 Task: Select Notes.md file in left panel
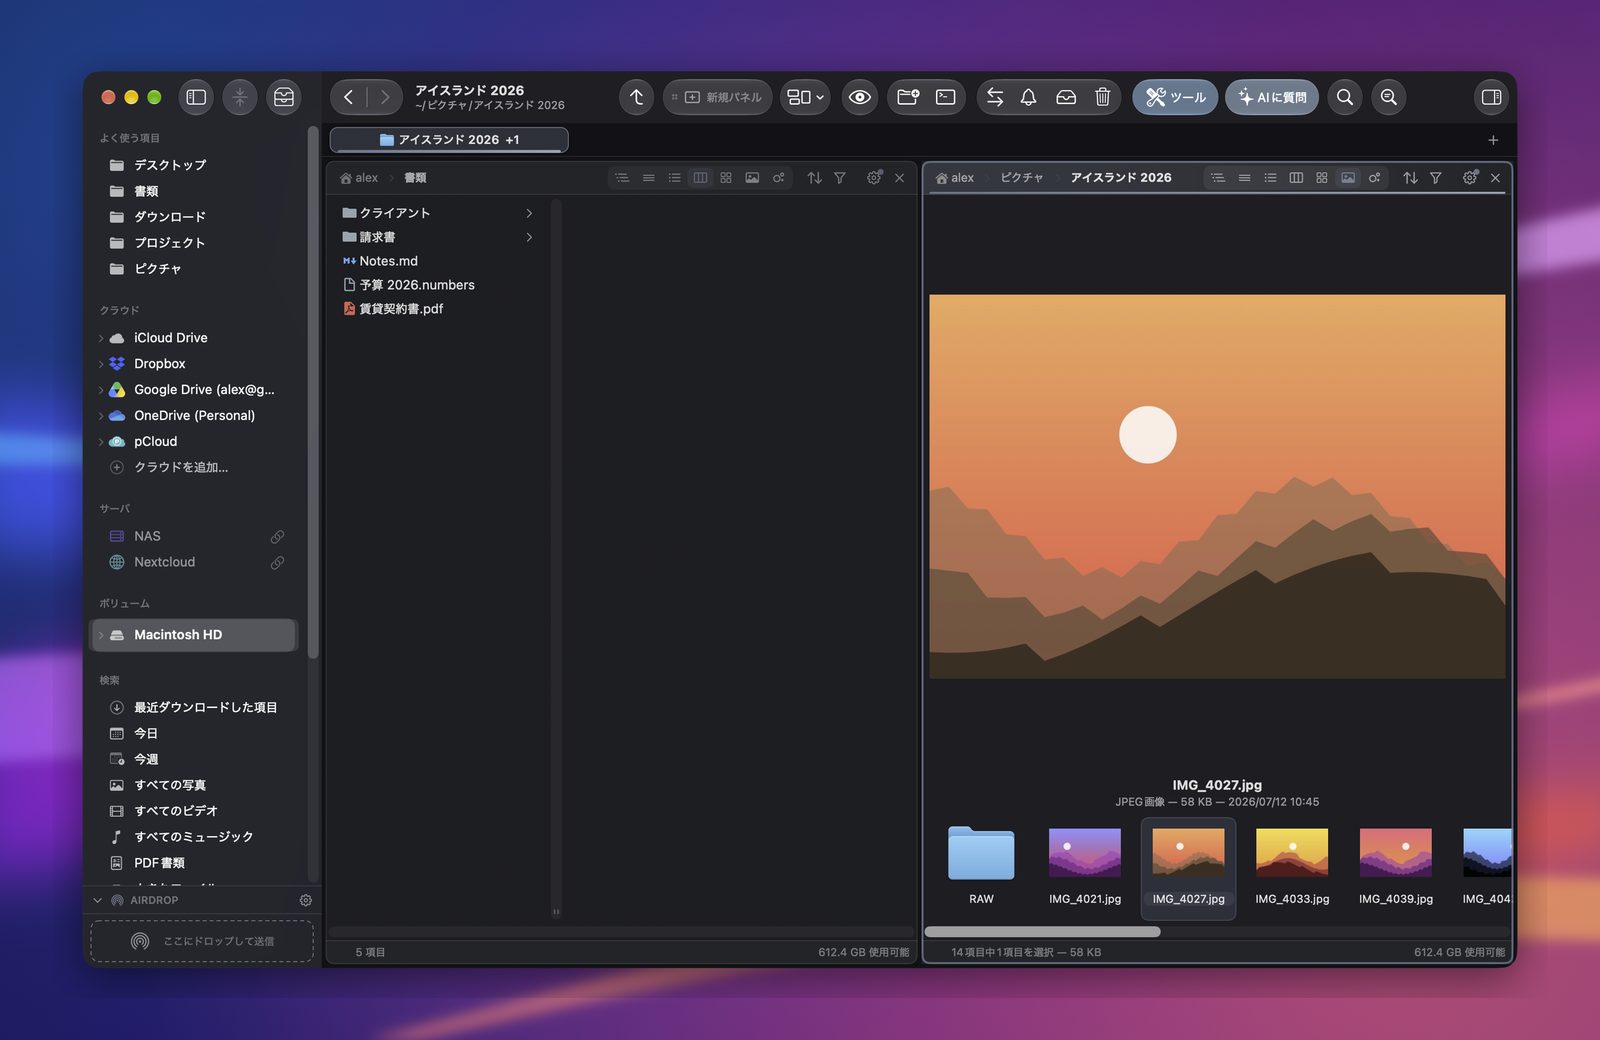(x=389, y=261)
